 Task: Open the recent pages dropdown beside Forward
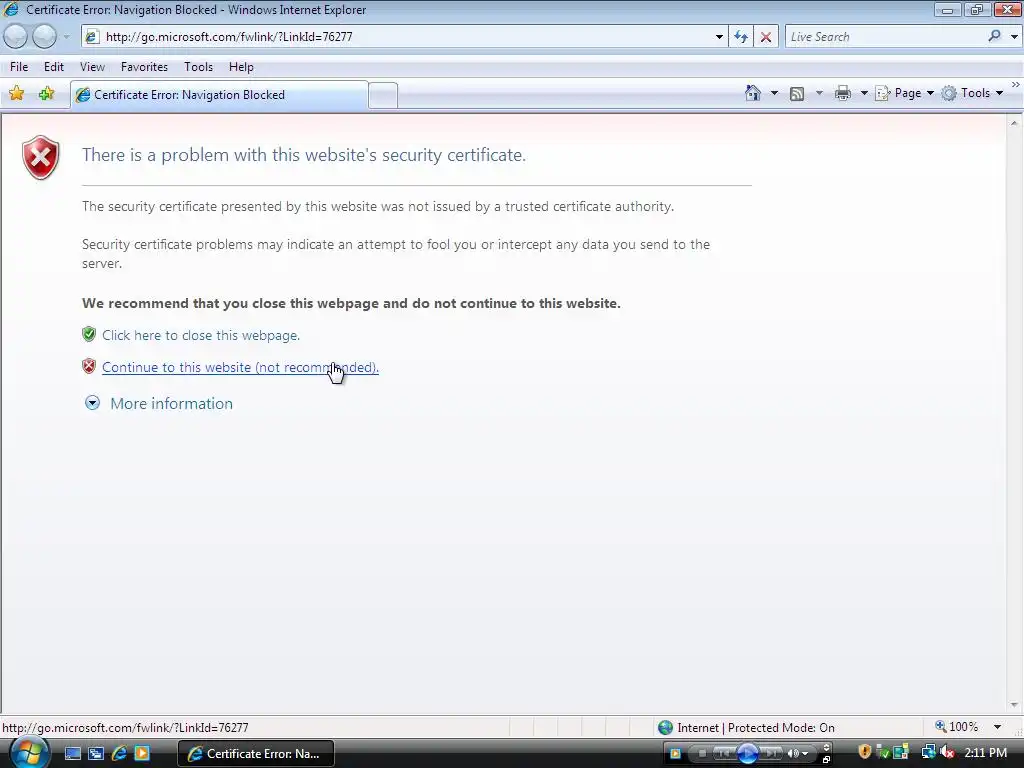[66, 37]
